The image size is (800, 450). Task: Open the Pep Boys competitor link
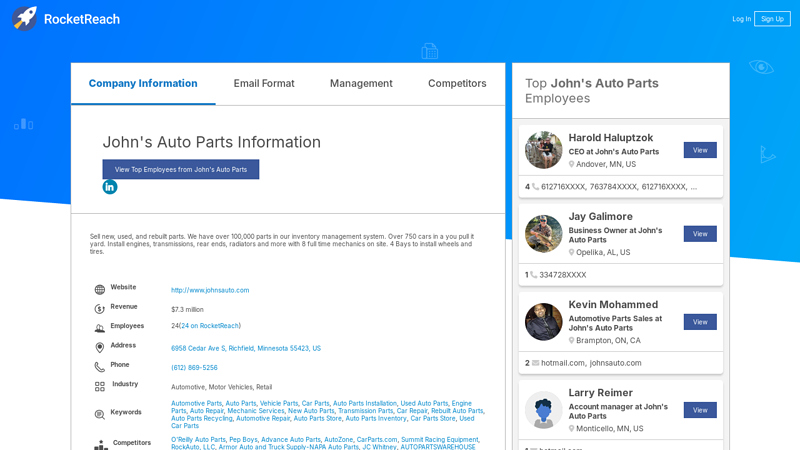tap(243, 440)
